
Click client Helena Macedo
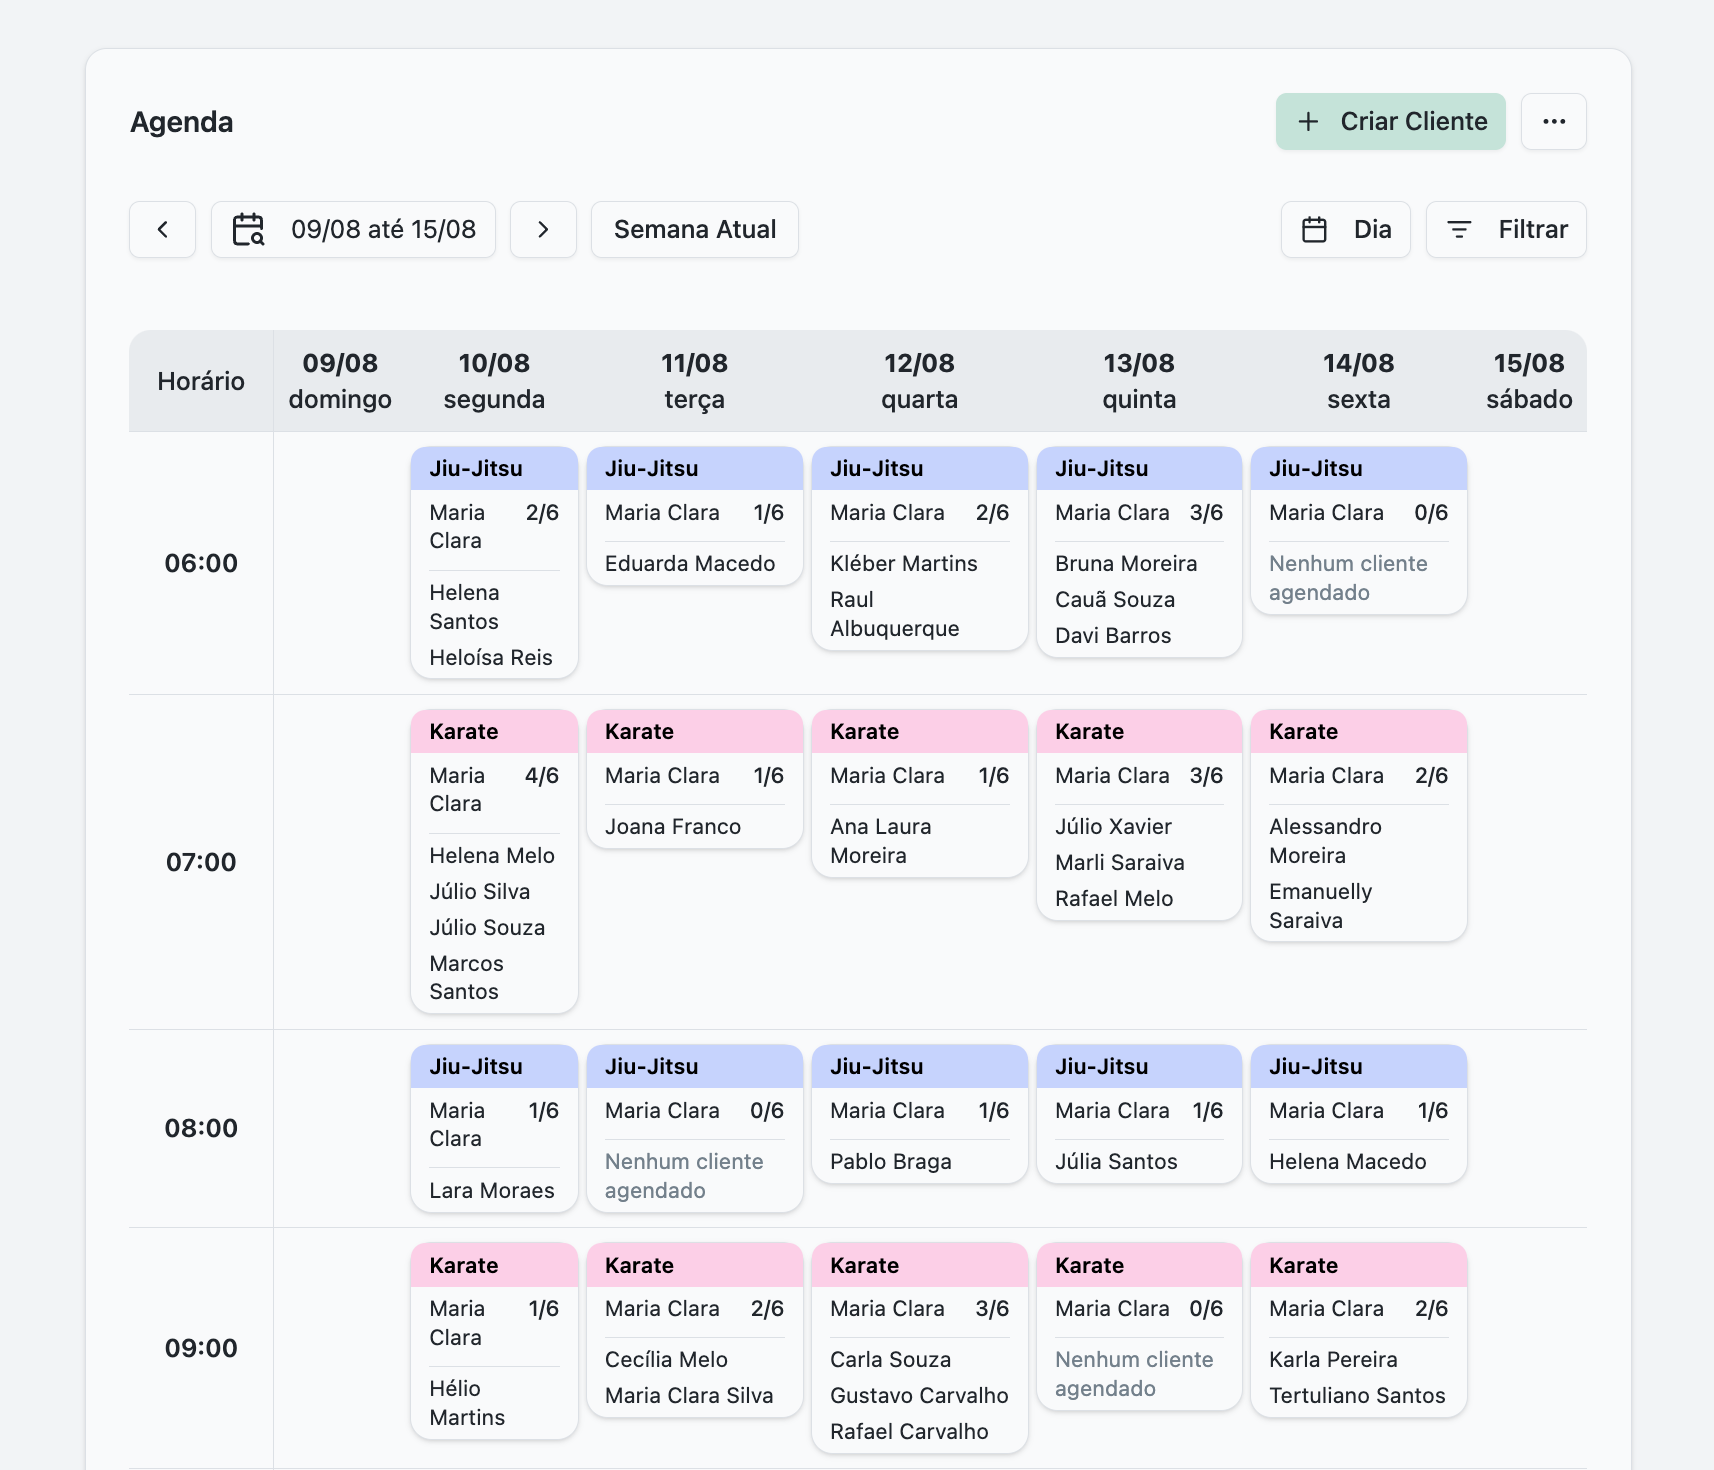point(1348,1161)
